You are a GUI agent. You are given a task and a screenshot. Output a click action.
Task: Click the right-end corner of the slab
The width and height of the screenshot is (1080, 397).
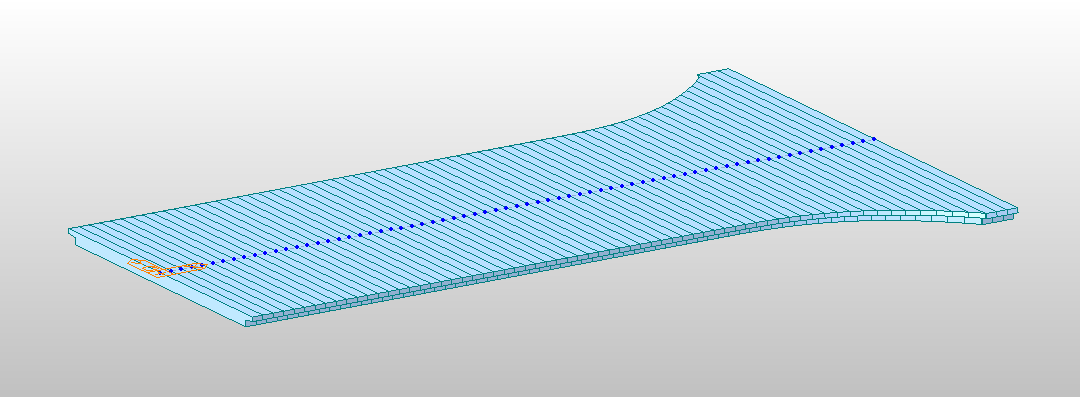tap(1016, 209)
